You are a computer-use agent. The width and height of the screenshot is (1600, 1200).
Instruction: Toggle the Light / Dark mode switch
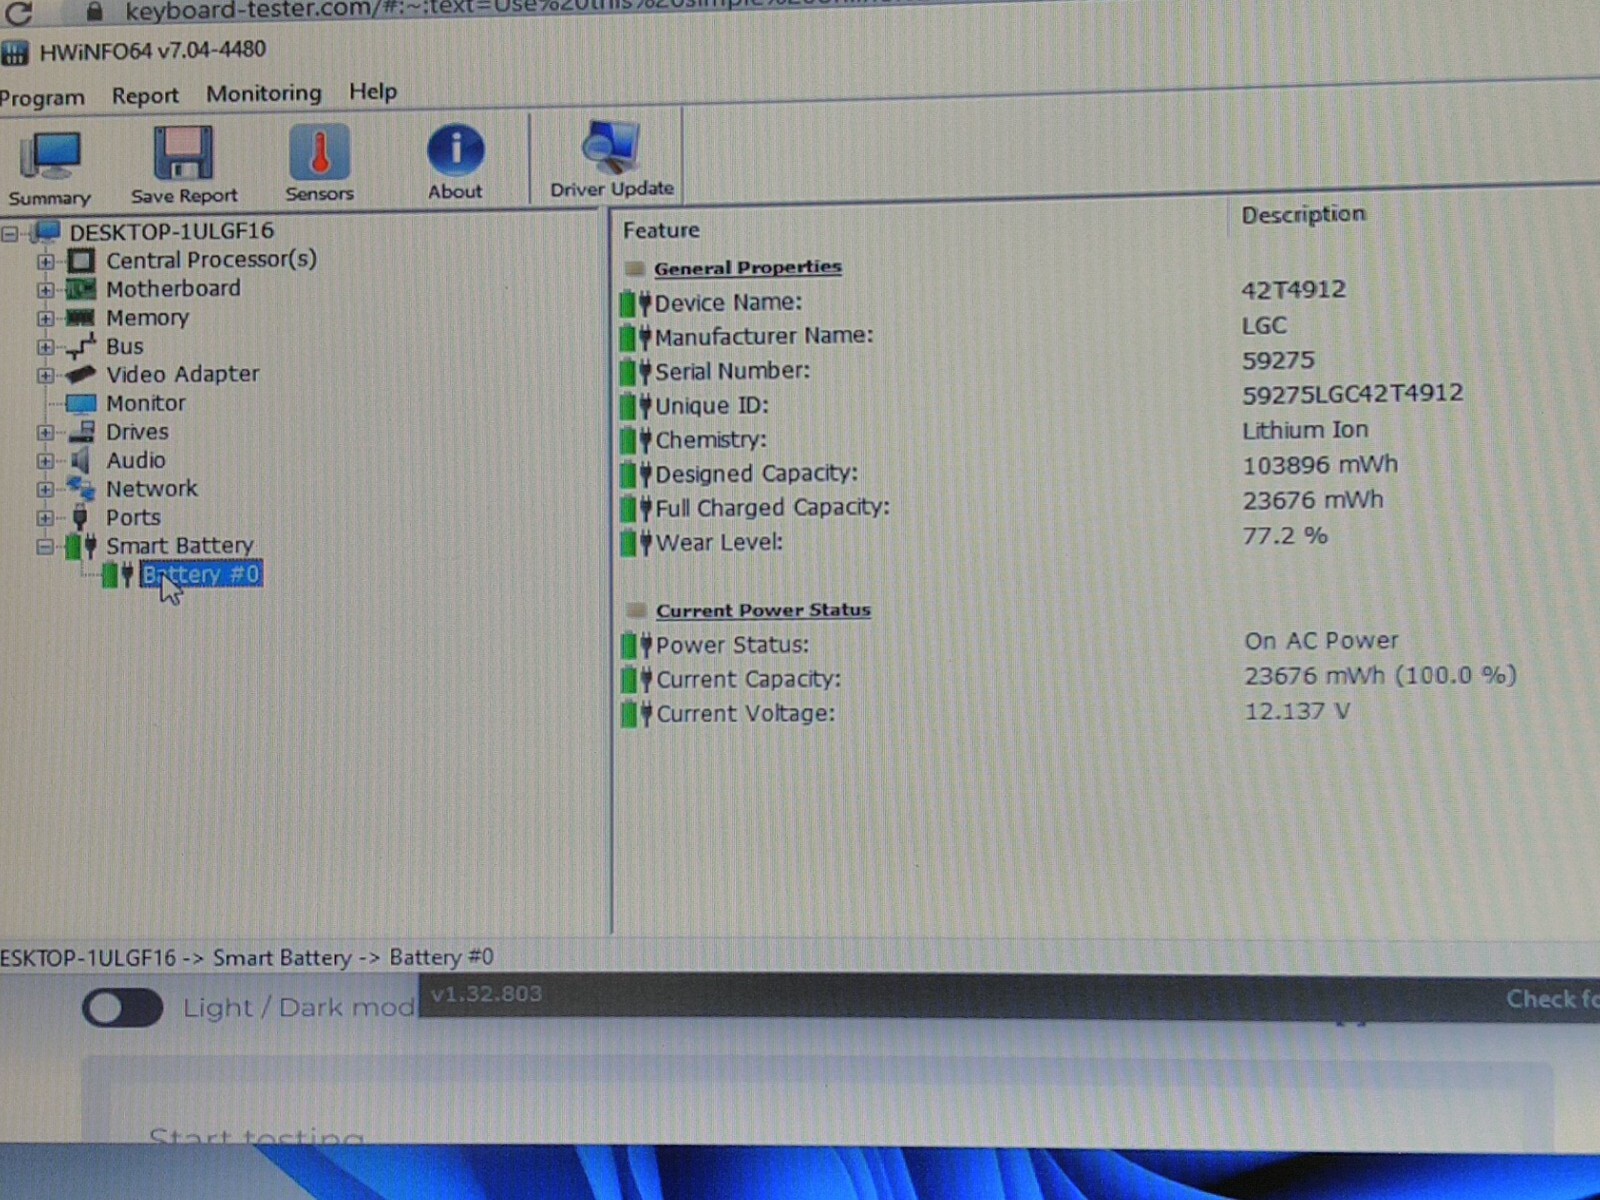[123, 1008]
